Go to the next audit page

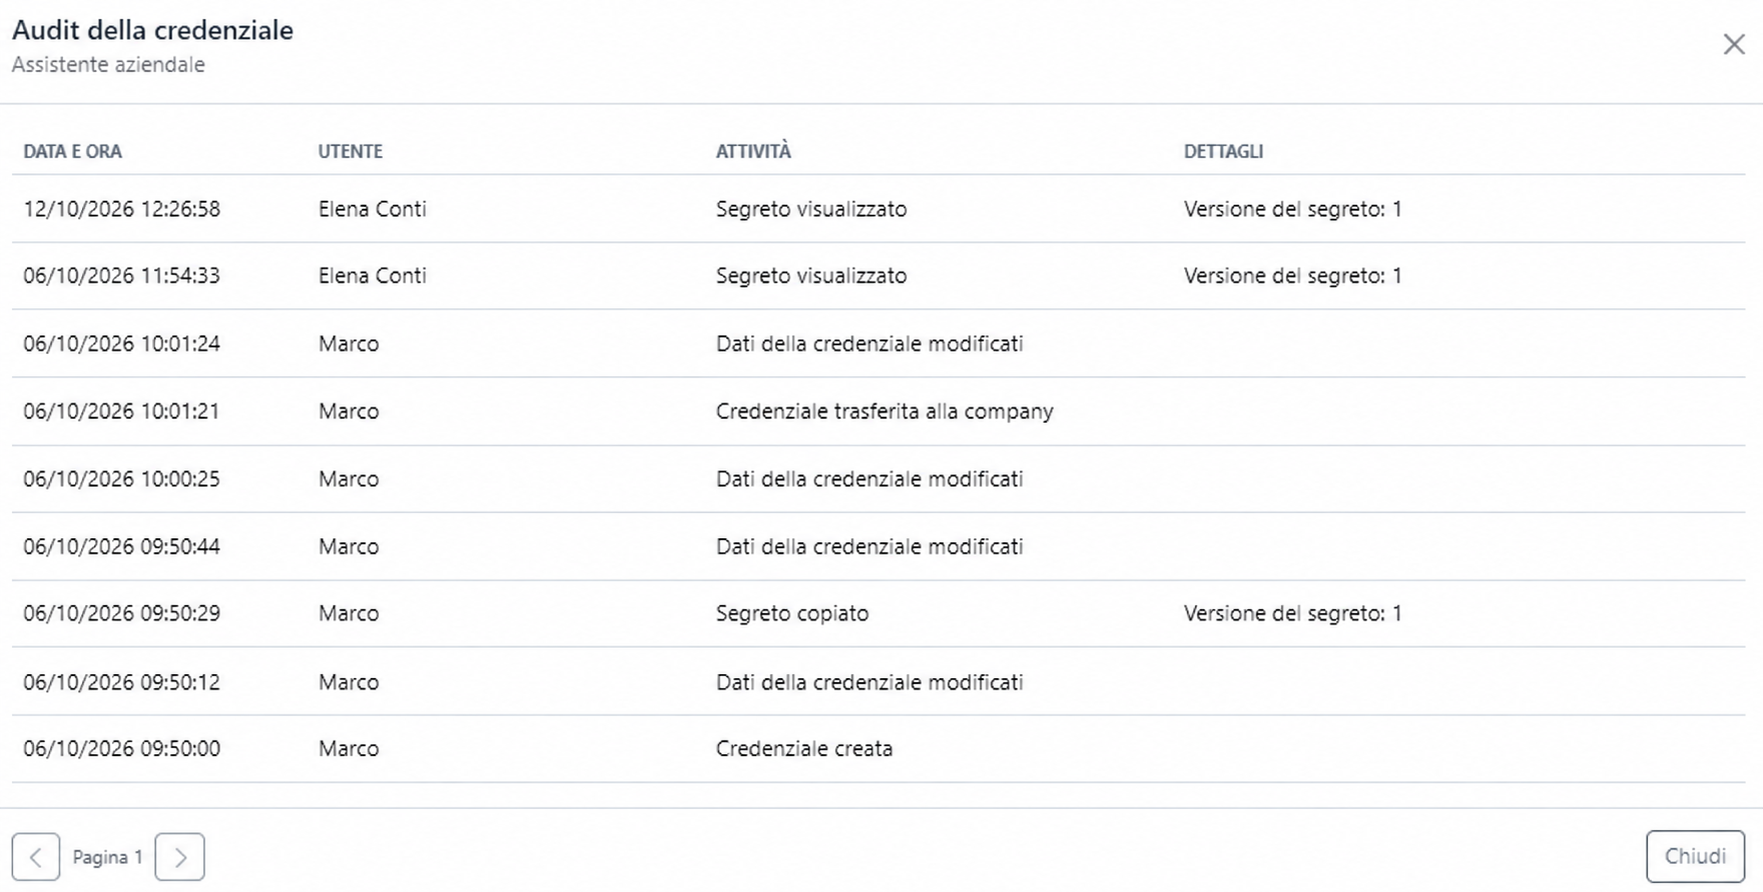[x=180, y=857]
